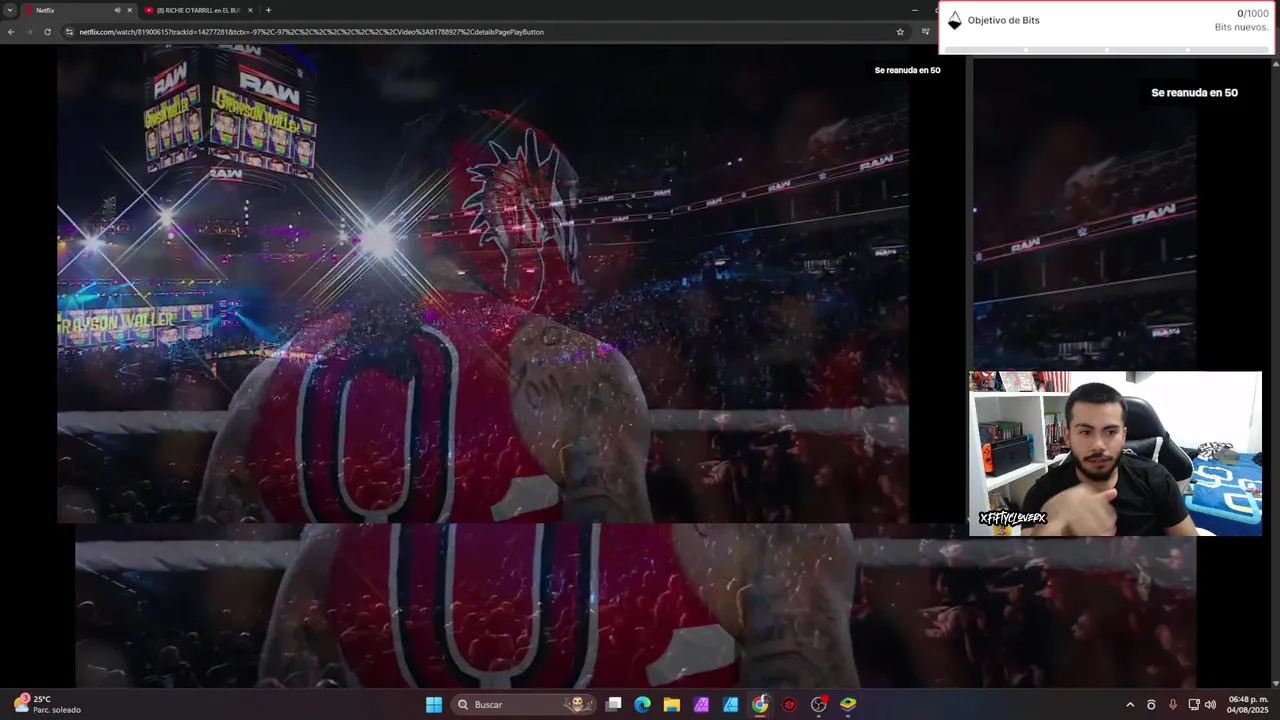Click the system tray sync circle icon

tap(1151, 705)
